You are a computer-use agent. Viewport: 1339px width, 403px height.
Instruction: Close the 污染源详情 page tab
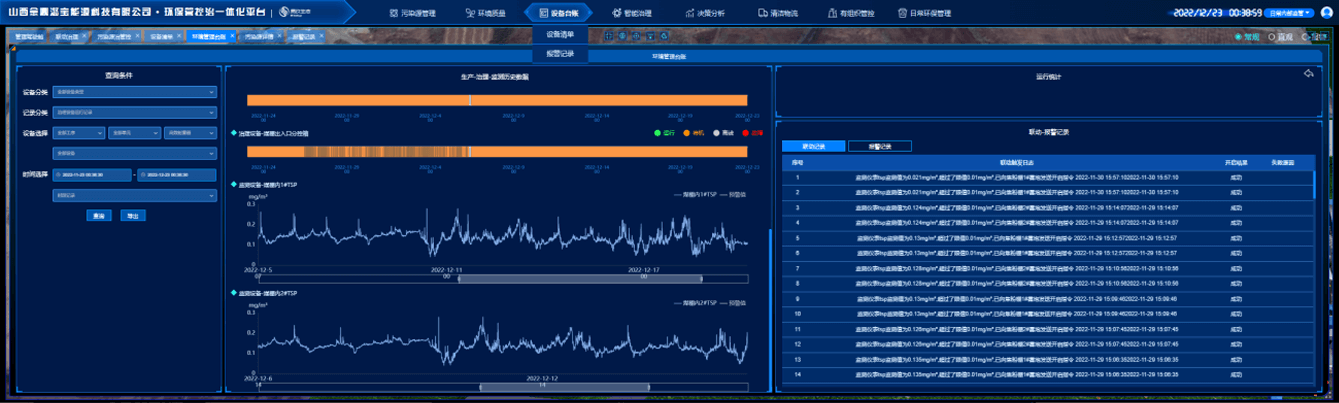pyautogui.click(x=279, y=35)
